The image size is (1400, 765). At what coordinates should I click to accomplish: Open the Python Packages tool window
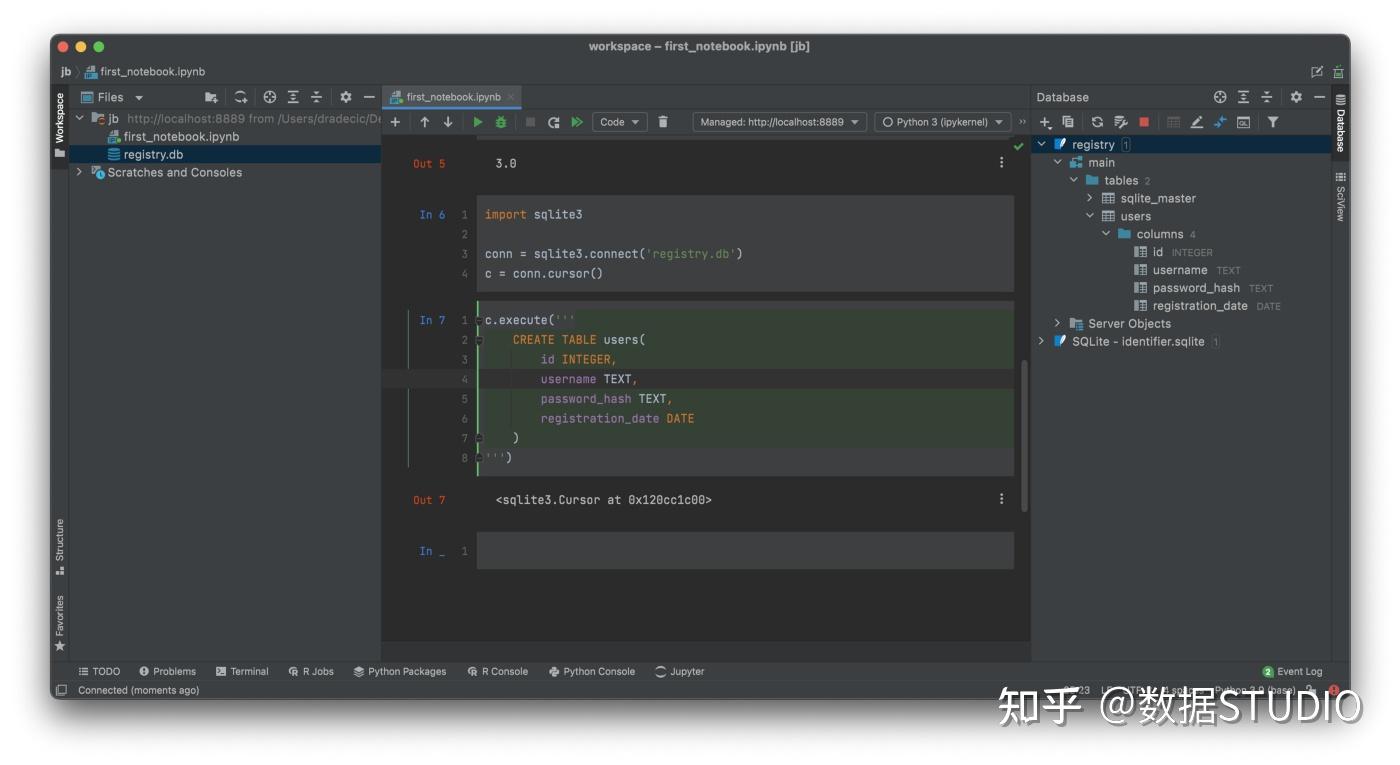click(x=399, y=671)
